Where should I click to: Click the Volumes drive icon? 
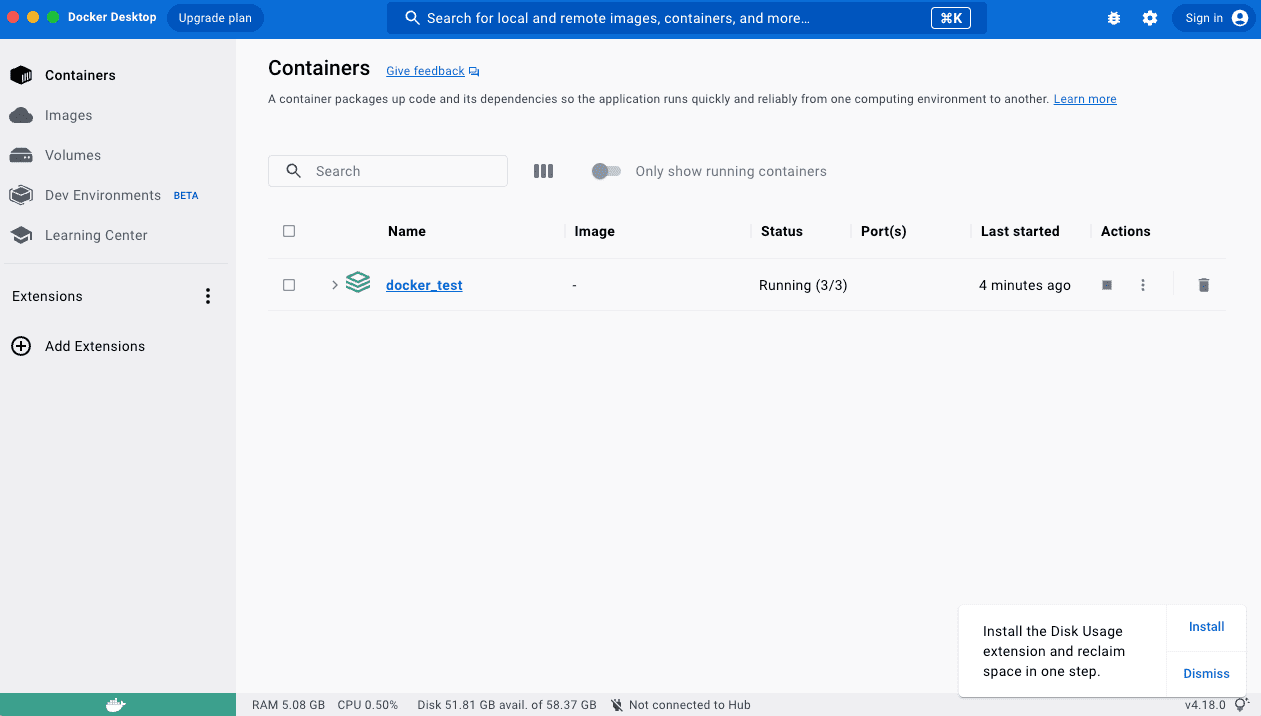[21, 155]
